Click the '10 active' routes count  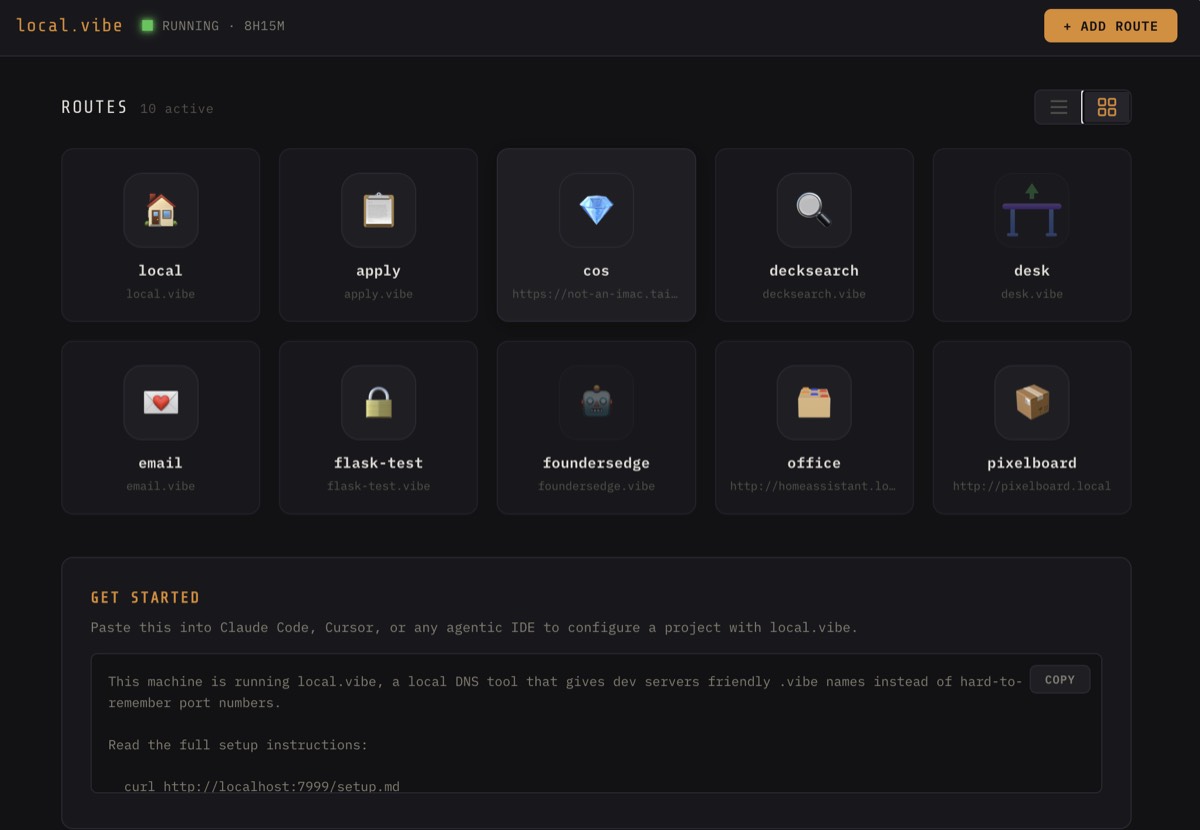(176, 108)
